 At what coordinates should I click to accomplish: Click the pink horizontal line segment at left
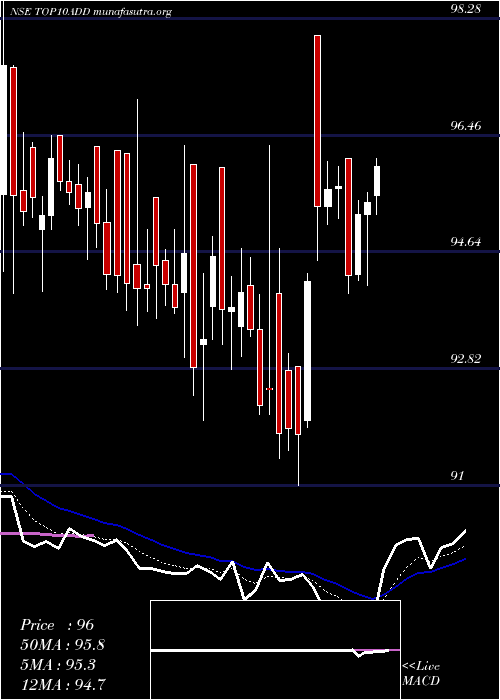pos(47,534)
